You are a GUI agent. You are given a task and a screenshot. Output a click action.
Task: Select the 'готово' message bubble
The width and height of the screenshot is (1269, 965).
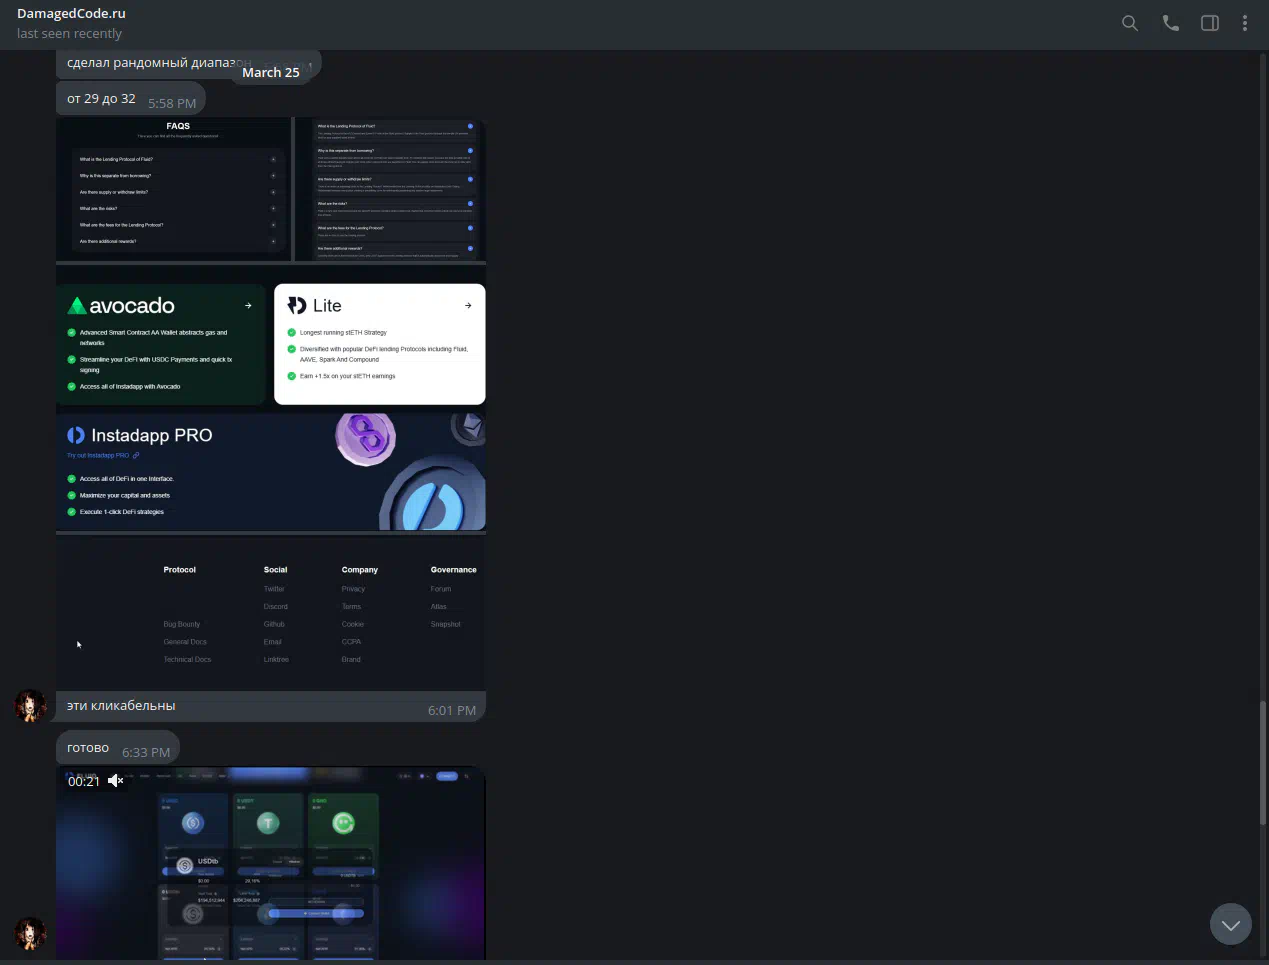pos(88,748)
